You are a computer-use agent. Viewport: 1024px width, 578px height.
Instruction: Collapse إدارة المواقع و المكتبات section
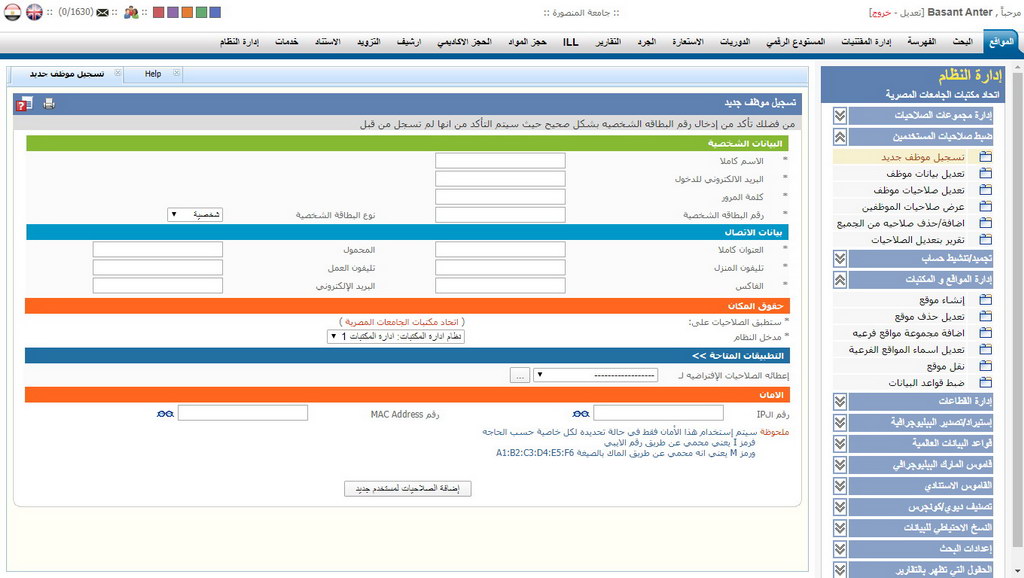pyautogui.click(x=840, y=280)
